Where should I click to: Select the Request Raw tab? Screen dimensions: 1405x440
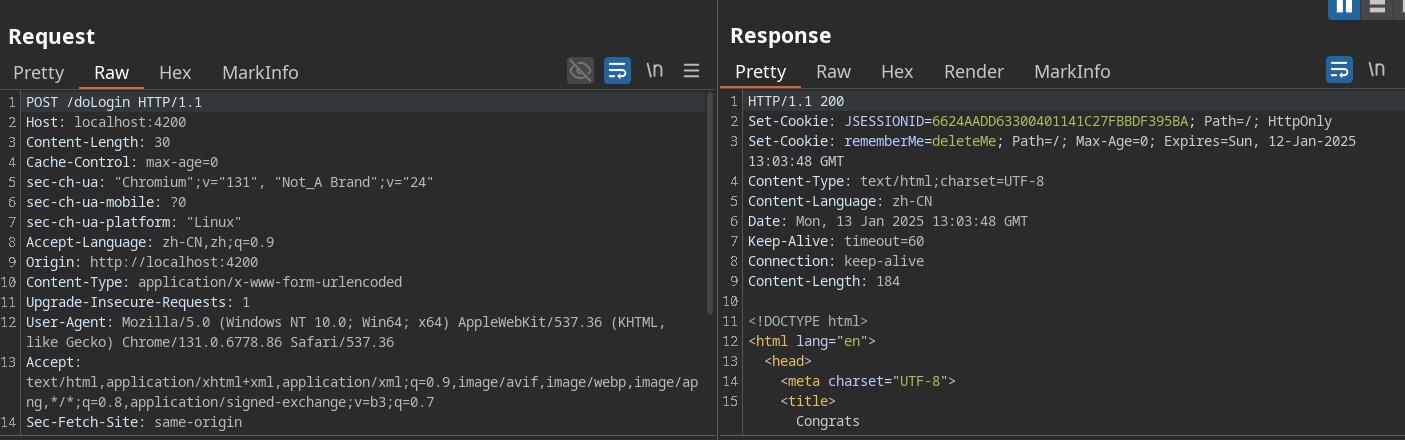pyautogui.click(x=111, y=72)
